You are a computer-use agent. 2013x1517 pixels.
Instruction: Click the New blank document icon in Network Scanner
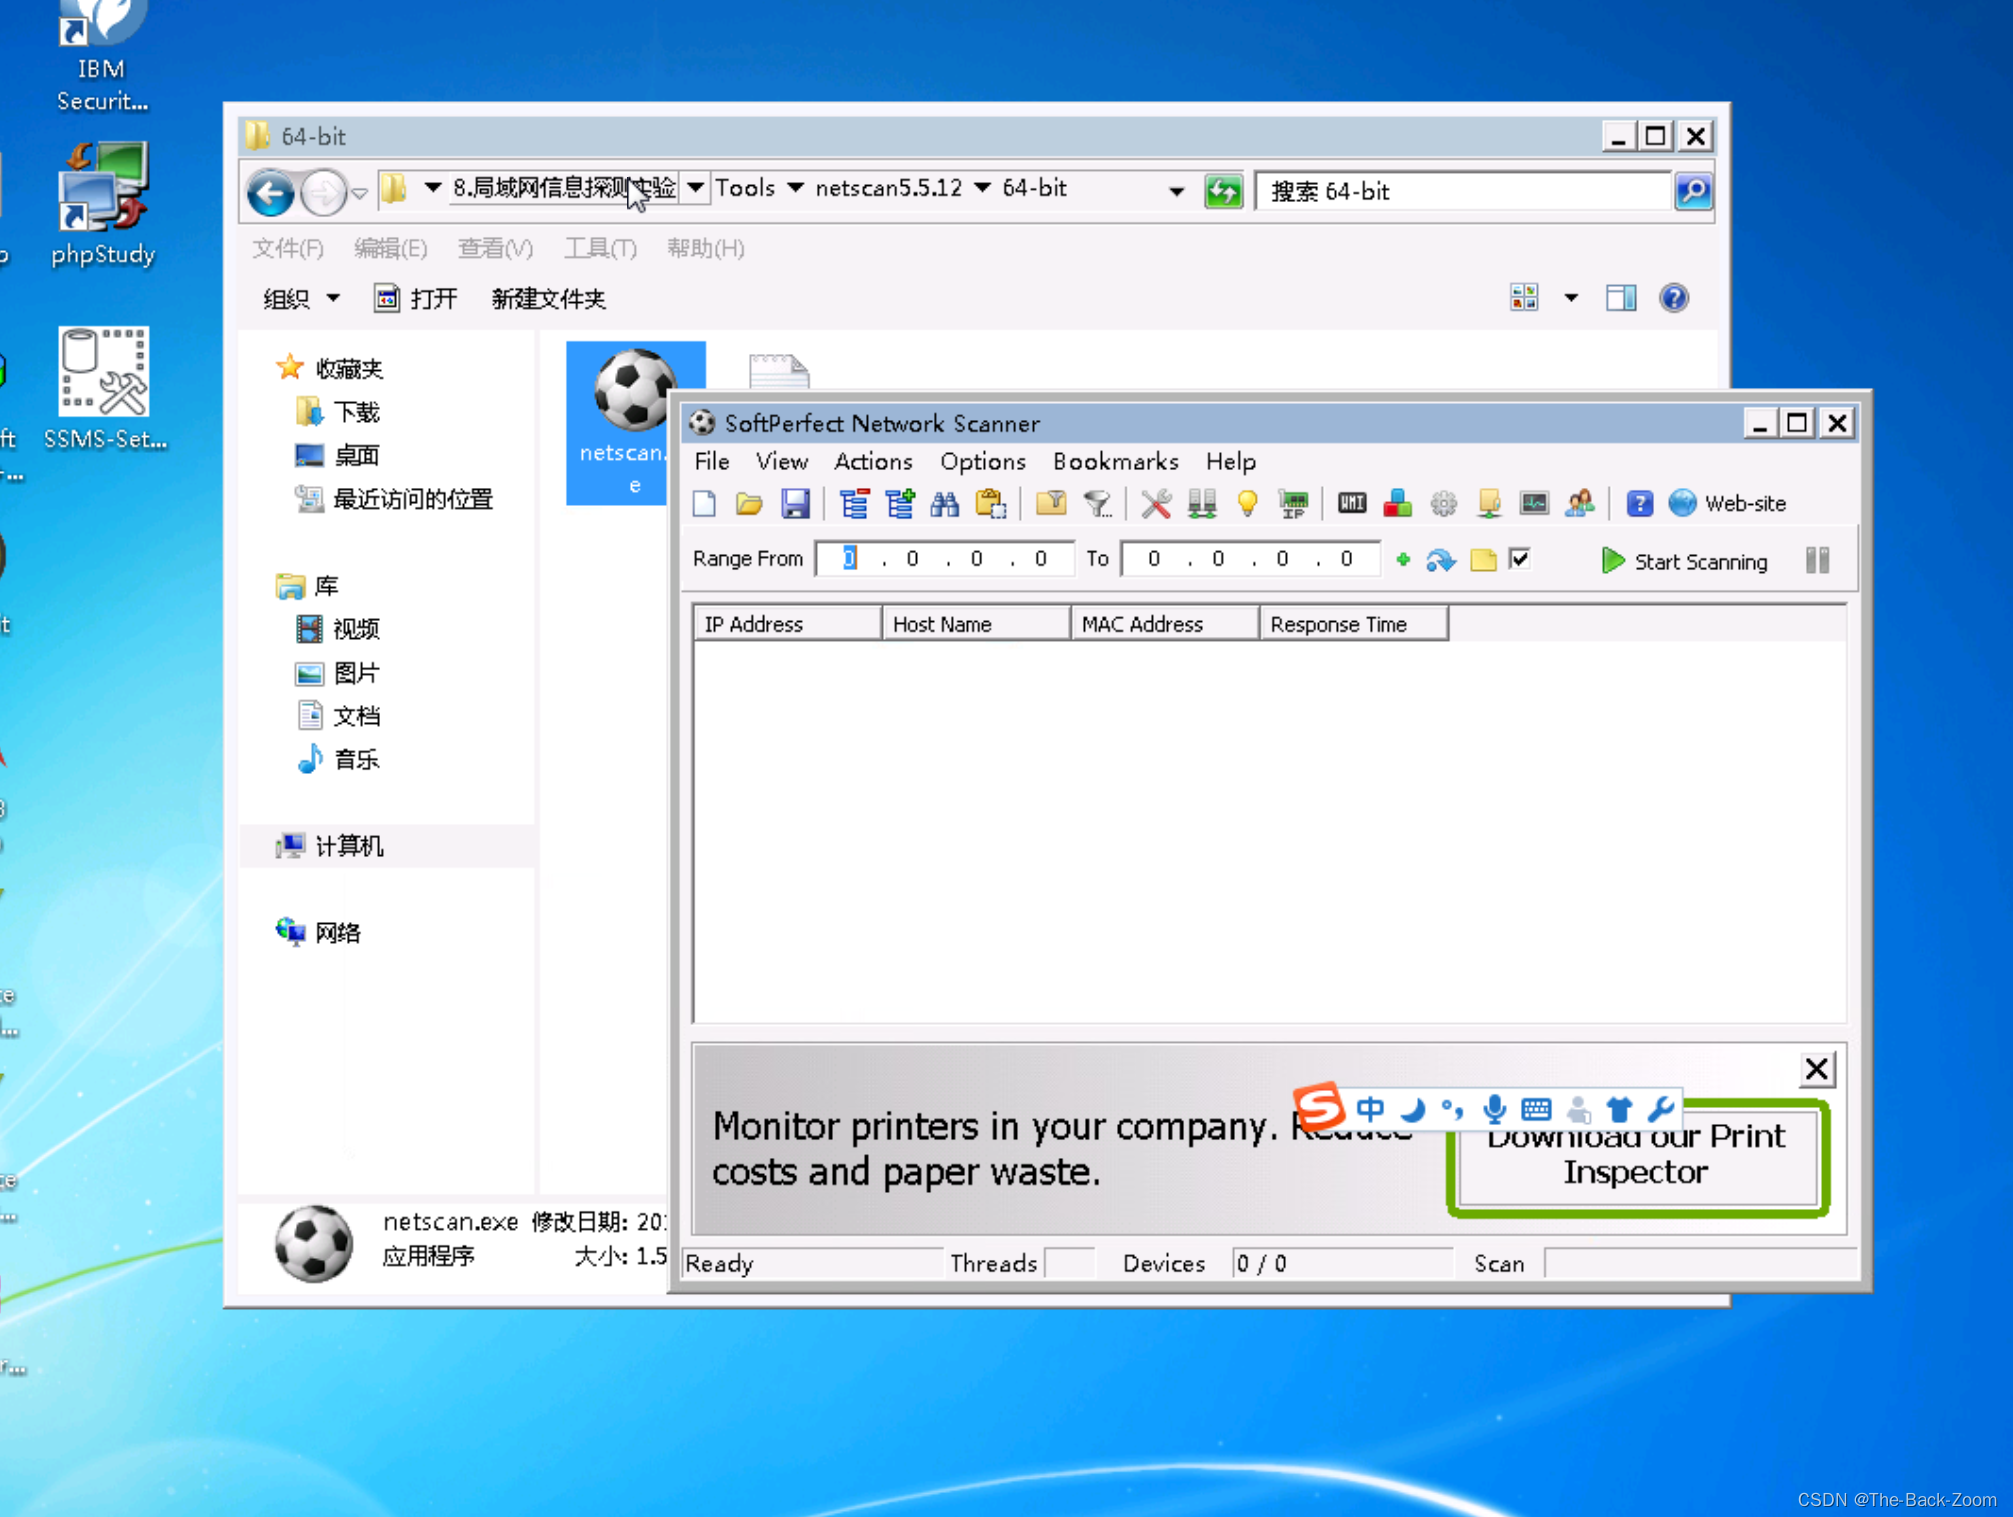pyautogui.click(x=705, y=504)
